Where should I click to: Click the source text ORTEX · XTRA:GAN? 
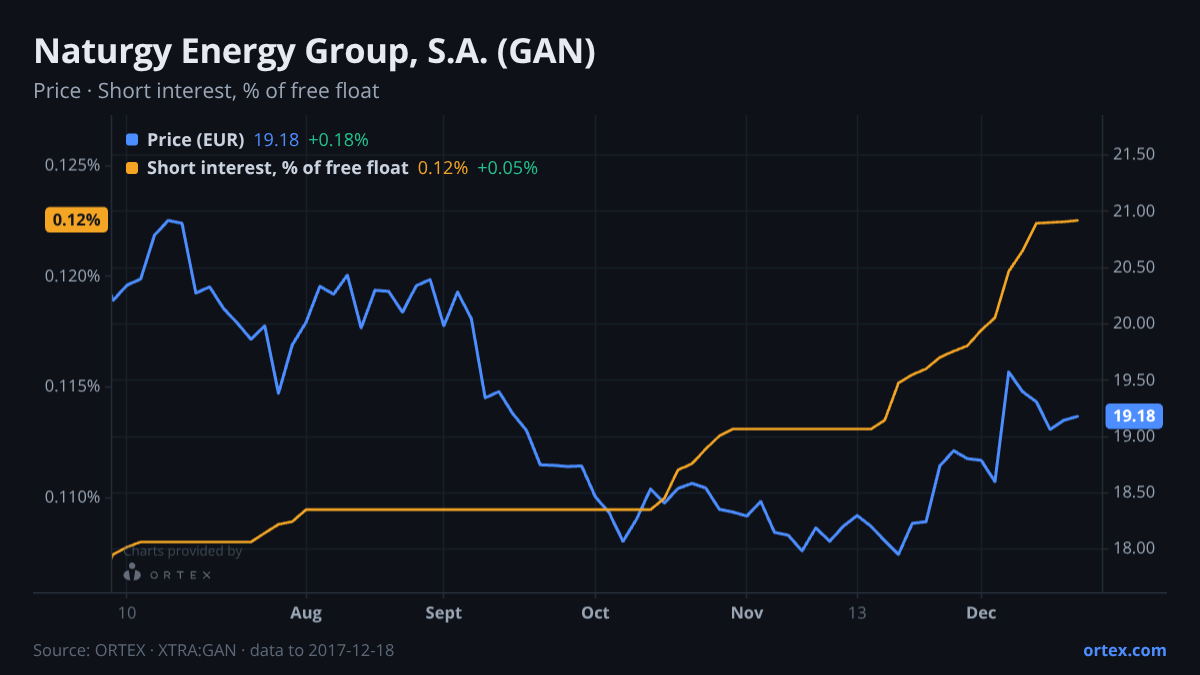click(x=164, y=650)
